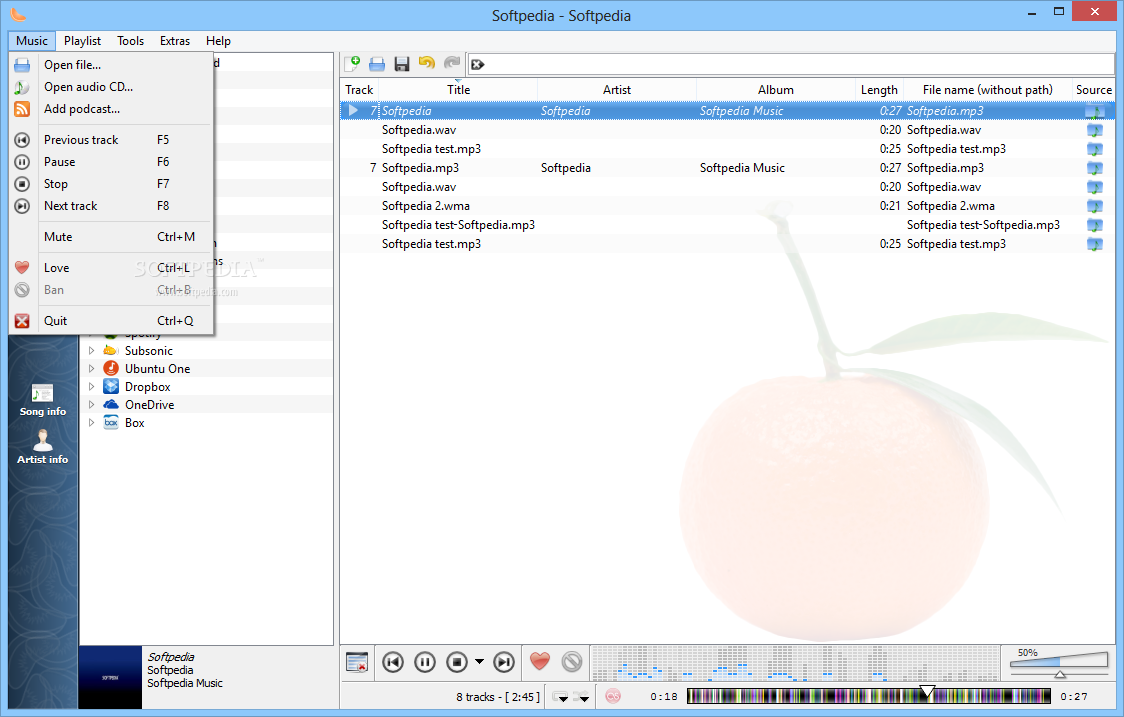1124x717 pixels.
Task: Toggle Mute in the Music menu
Action: pyautogui.click(x=111, y=237)
